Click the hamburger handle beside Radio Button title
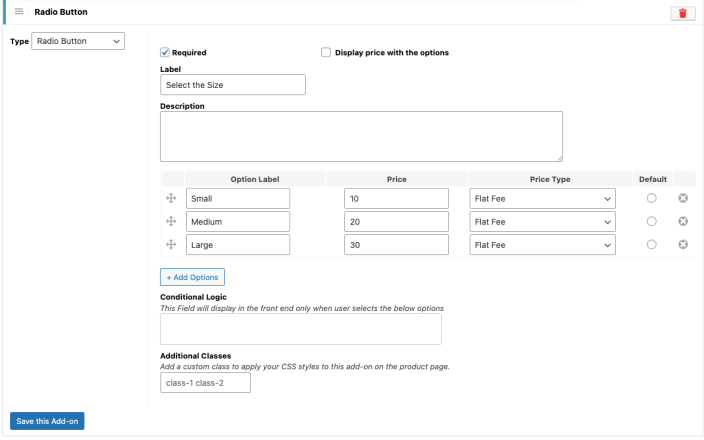704x440 pixels. coord(19,12)
